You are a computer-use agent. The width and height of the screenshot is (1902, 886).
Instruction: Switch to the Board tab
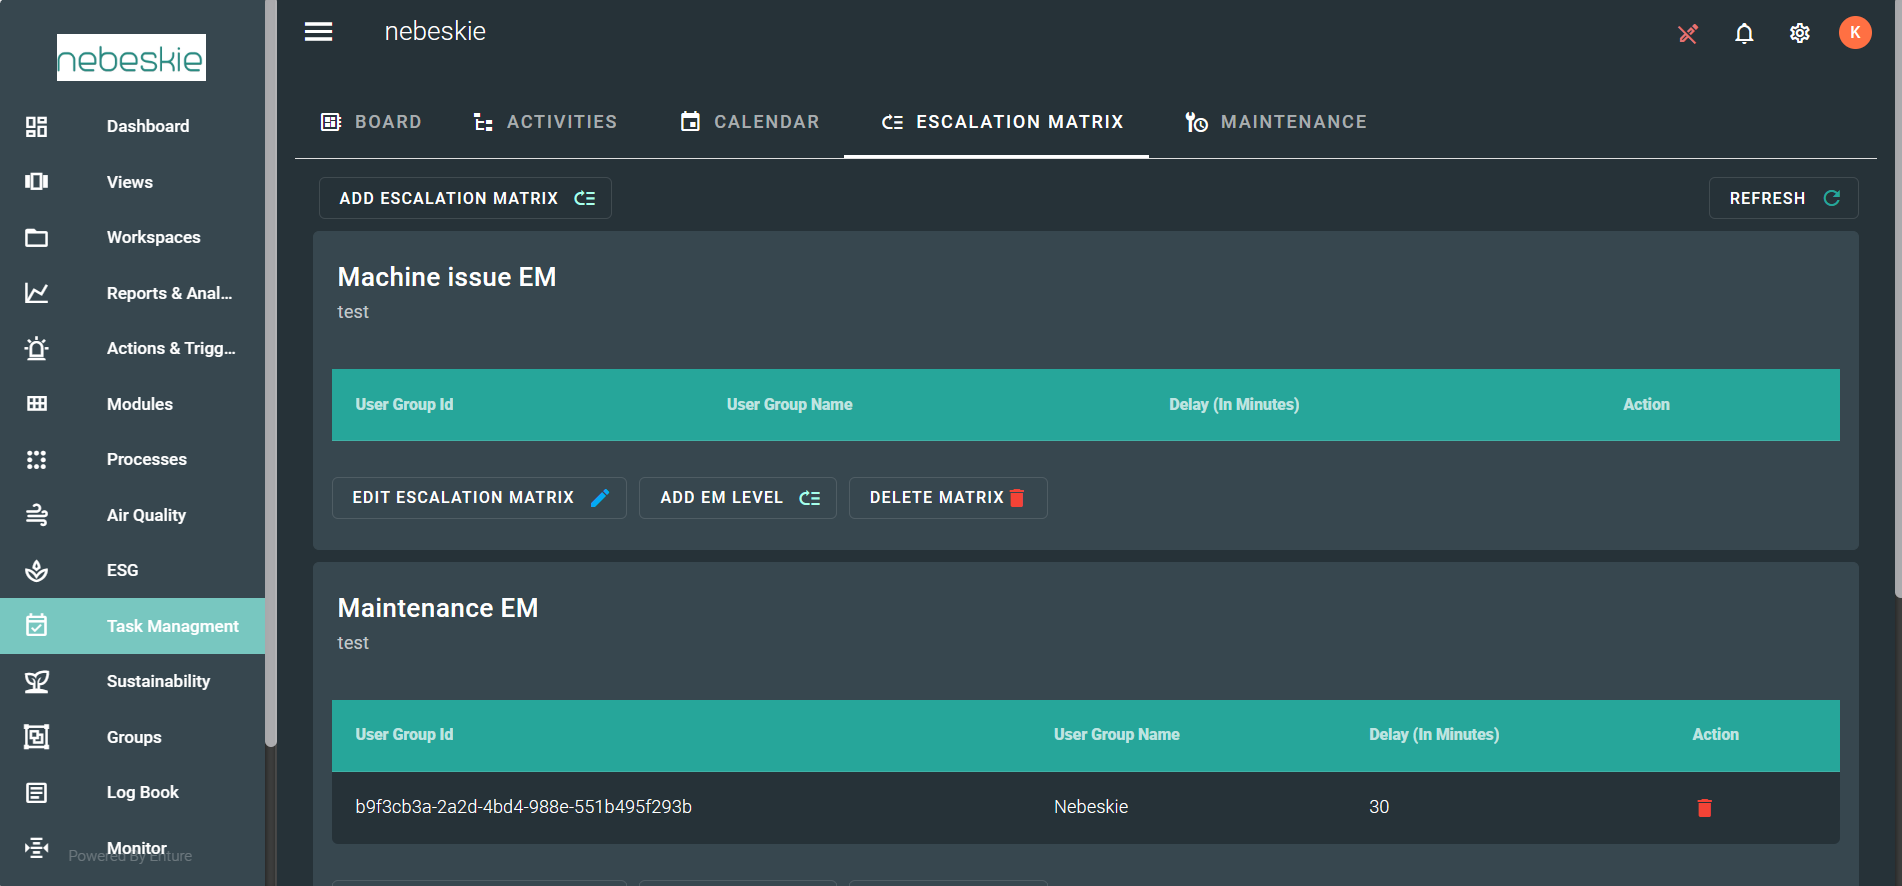371,122
